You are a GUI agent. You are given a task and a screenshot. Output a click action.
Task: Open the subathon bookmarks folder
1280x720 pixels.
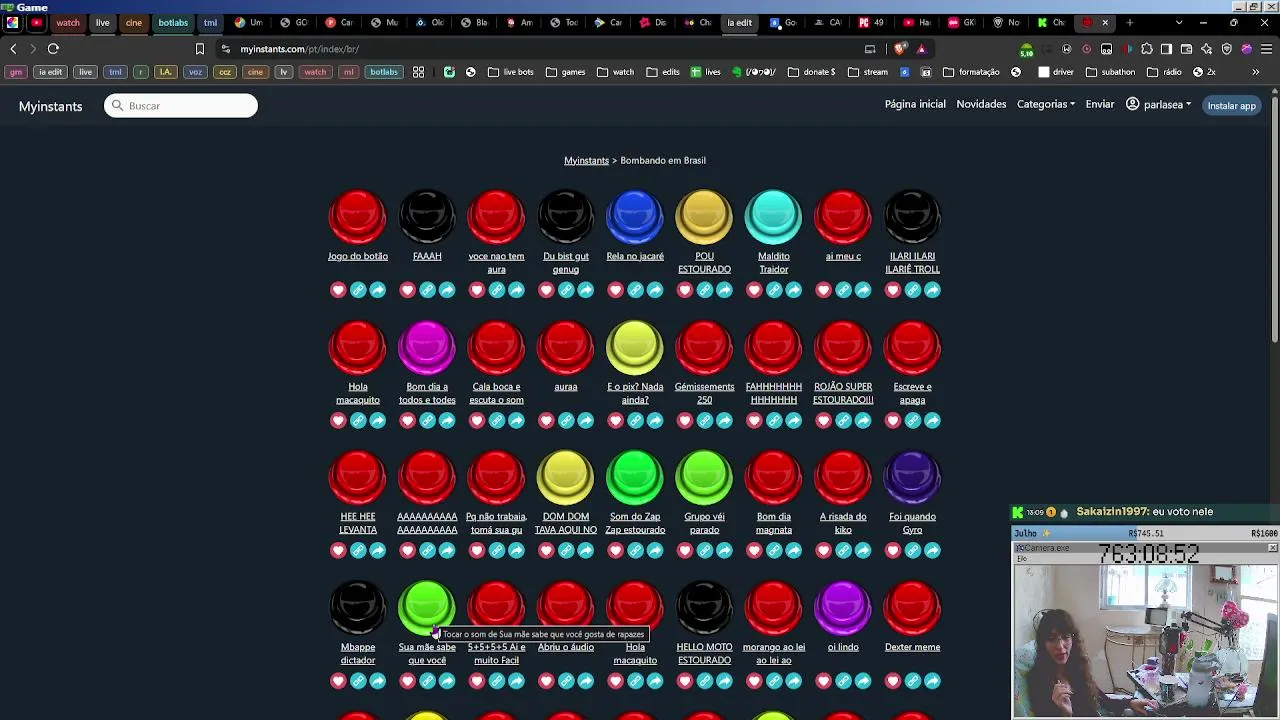pyautogui.click(x=1110, y=72)
